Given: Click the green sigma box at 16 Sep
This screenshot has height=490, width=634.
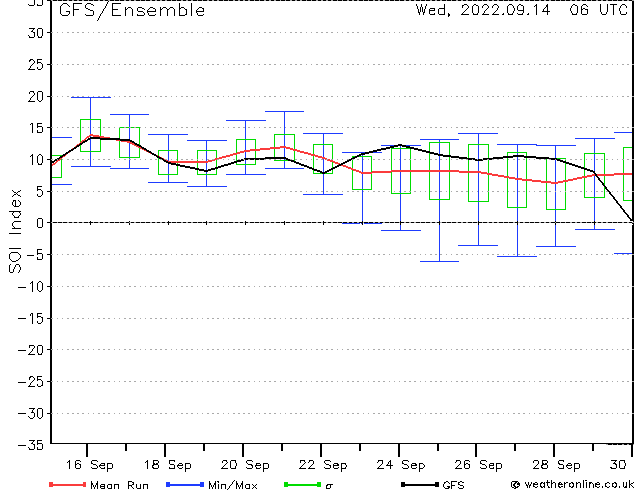Looking at the screenshot, I should click(x=90, y=135).
